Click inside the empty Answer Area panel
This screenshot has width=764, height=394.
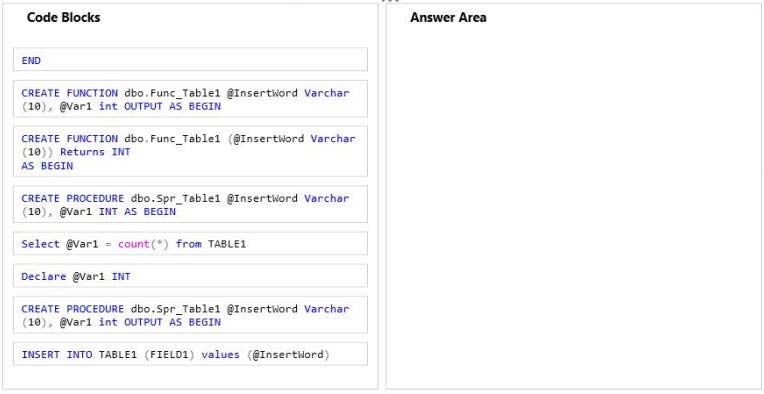click(x=573, y=205)
